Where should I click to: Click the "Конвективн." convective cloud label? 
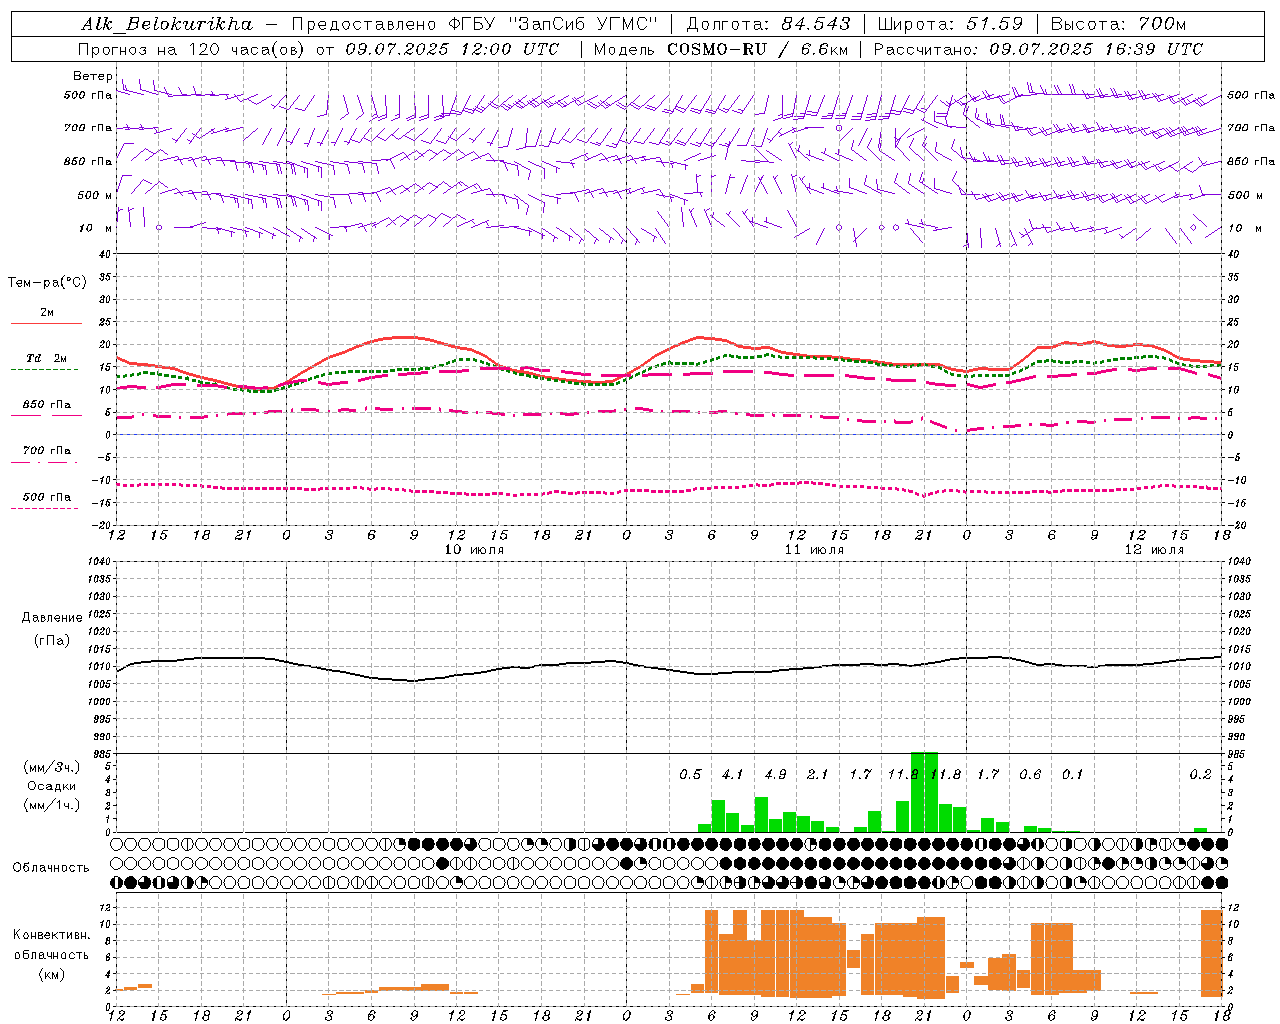pos(51,935)
